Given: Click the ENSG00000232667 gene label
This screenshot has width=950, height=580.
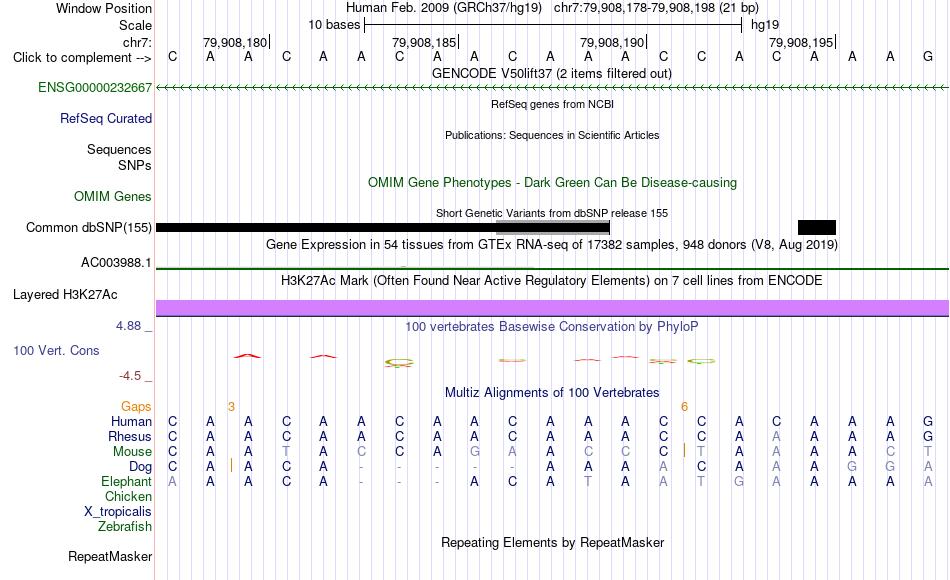Looking at the screenshot, I should [95, 88].
